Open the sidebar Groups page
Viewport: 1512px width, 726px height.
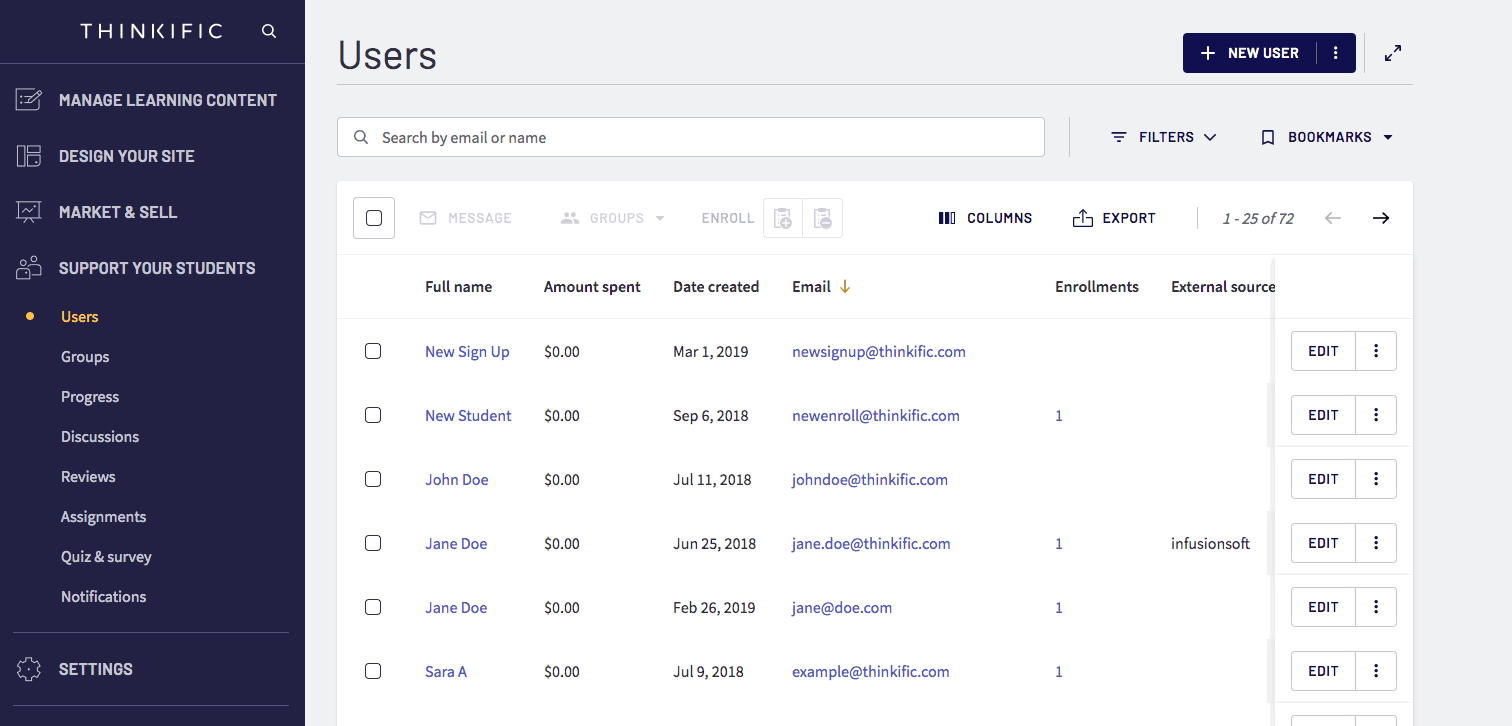85,357
